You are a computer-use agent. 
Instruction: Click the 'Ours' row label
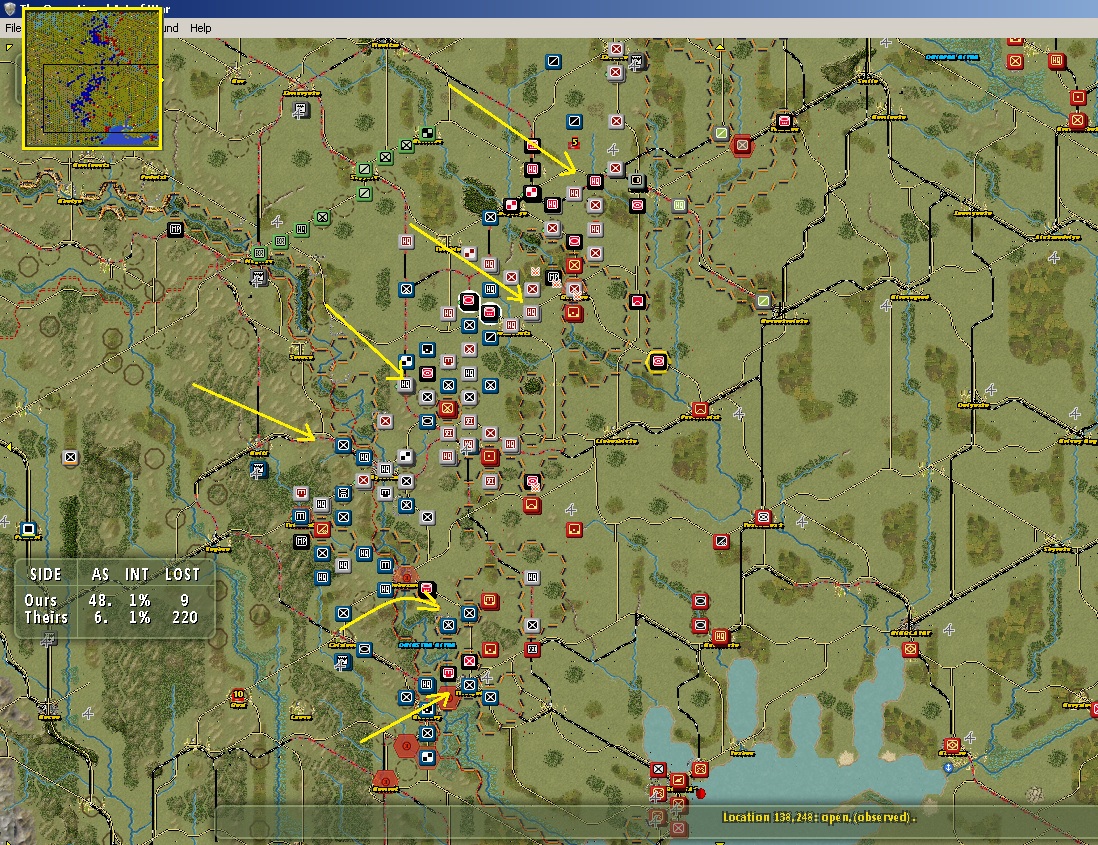41,600
